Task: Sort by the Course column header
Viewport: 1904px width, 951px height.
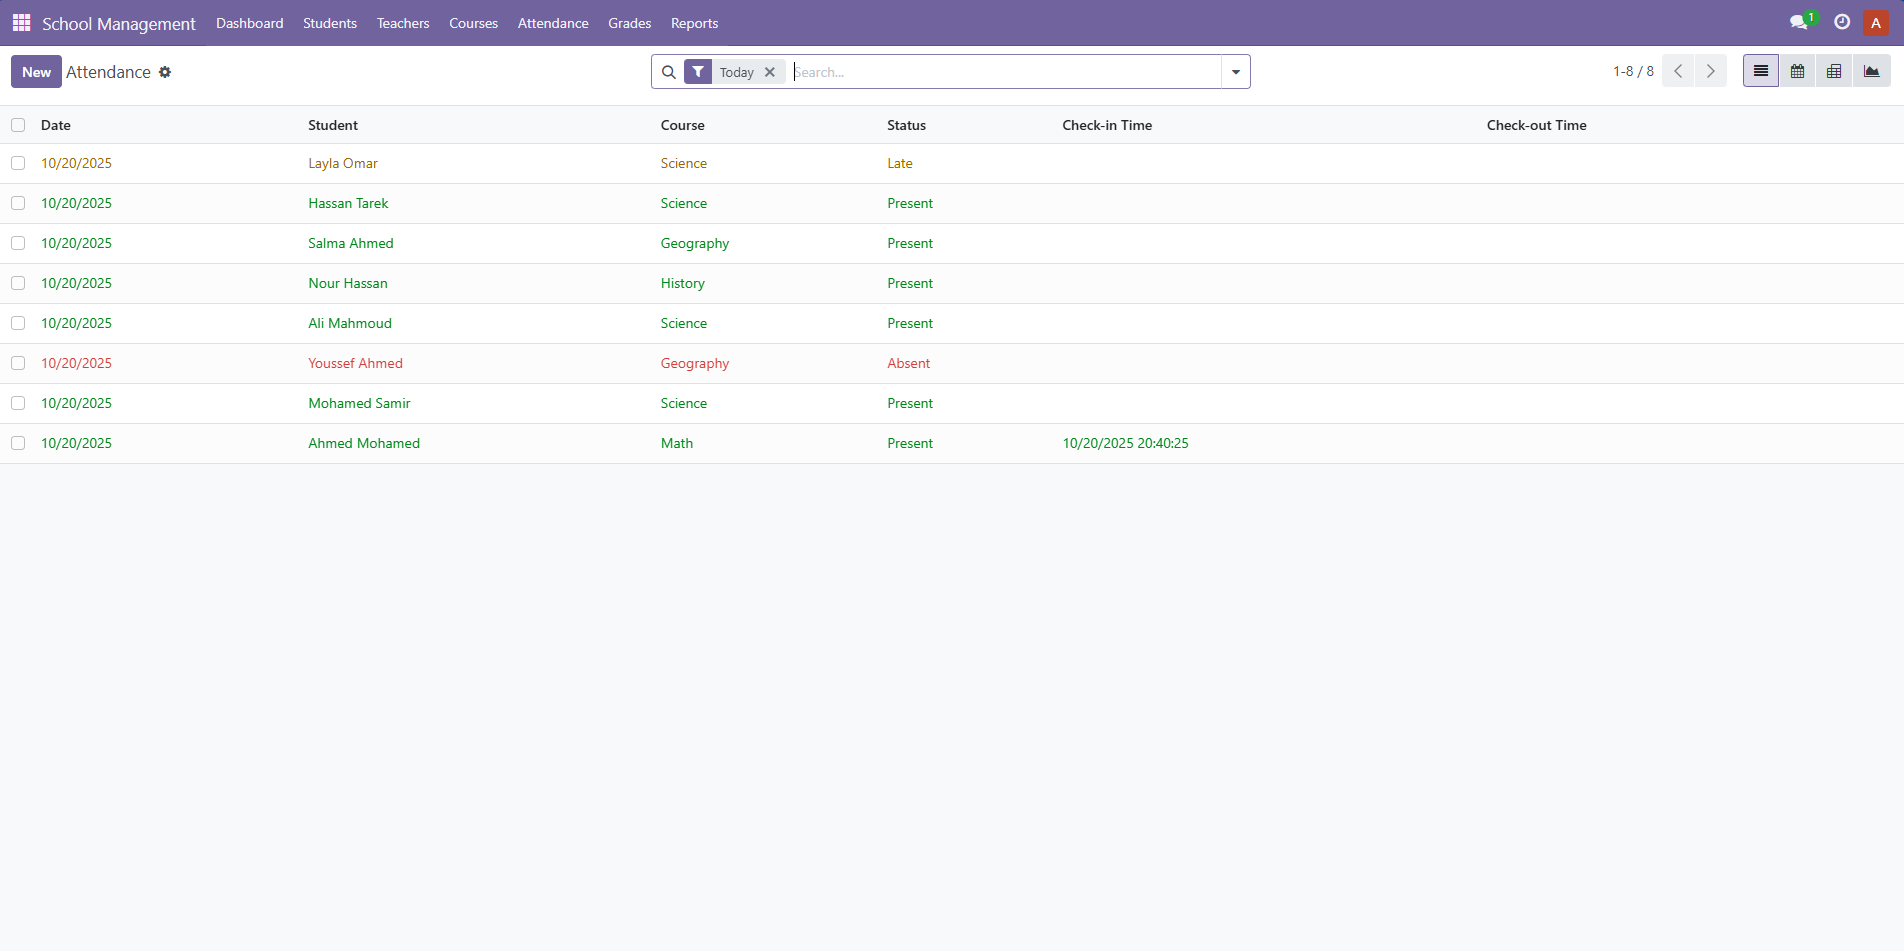Action: [683, 125]
